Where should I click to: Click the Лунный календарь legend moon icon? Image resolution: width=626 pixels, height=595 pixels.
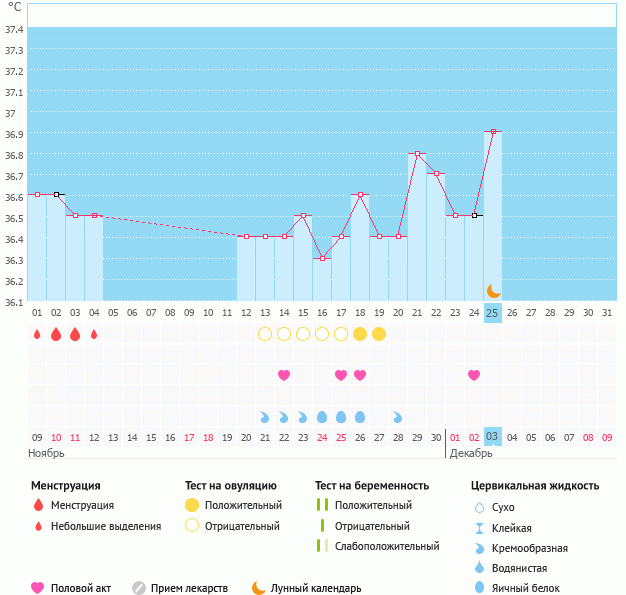[x=259, y=588]
